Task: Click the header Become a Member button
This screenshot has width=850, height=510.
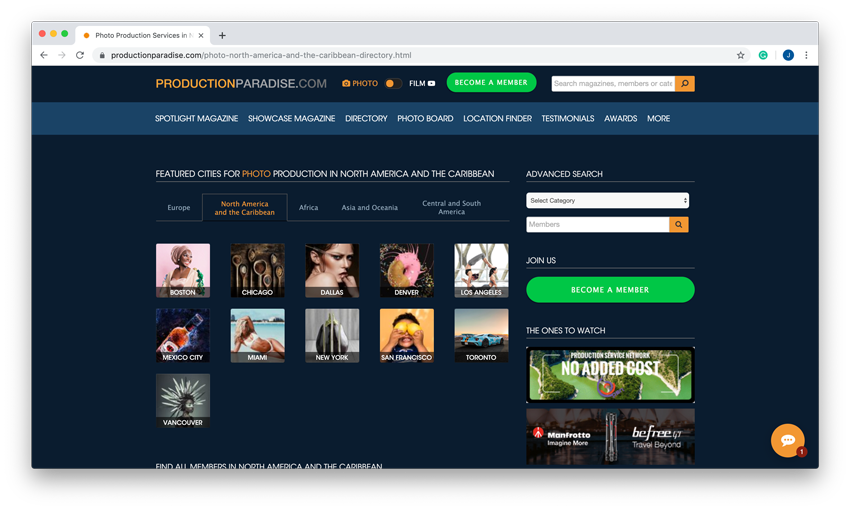Action: [491, 82]
